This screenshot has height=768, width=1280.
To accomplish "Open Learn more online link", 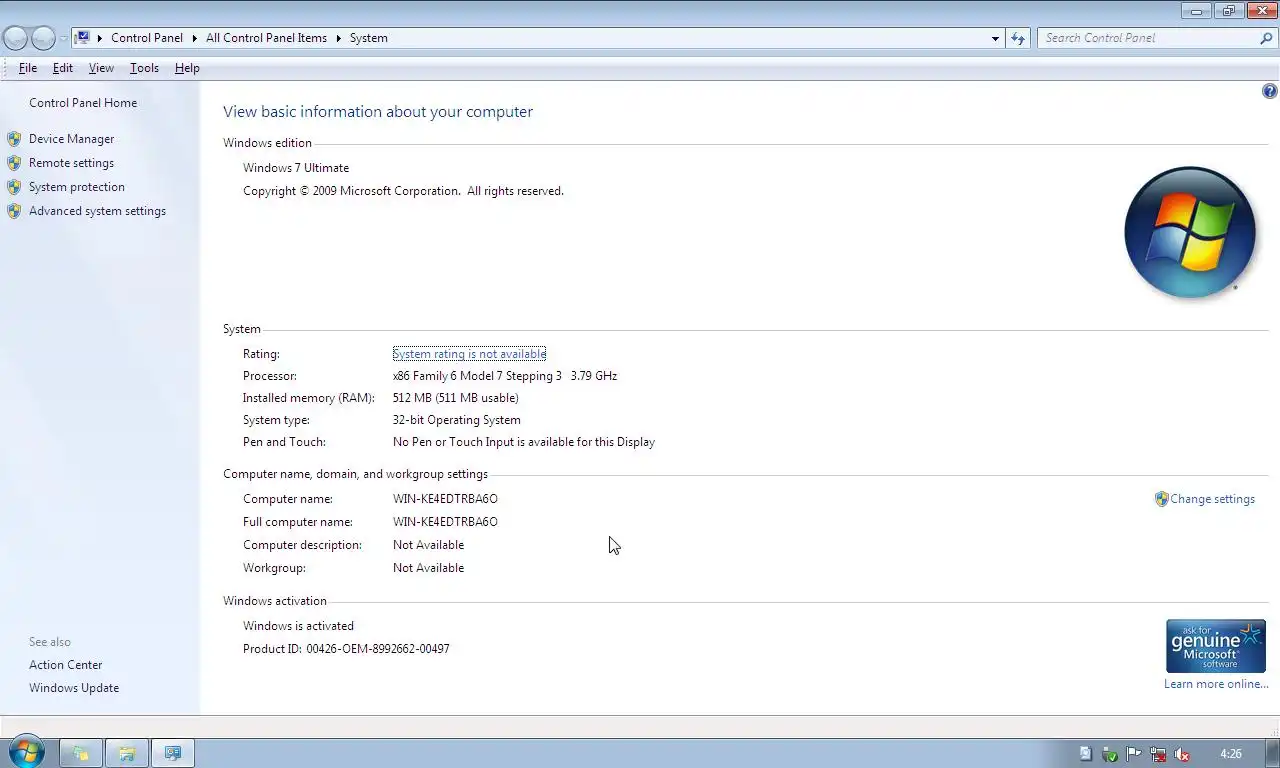I will [x=1216, y=684].
